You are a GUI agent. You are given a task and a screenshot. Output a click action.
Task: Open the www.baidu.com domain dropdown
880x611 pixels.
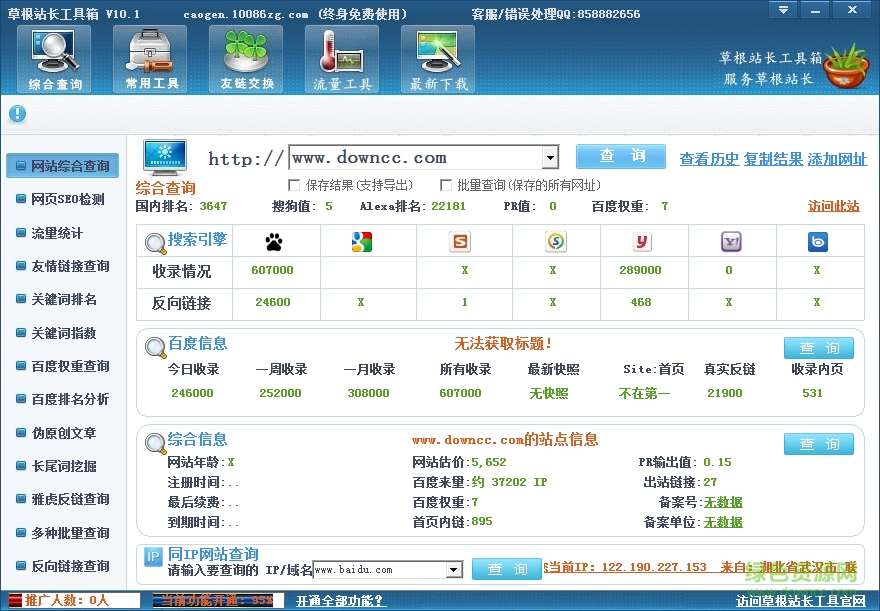(454, 569)
